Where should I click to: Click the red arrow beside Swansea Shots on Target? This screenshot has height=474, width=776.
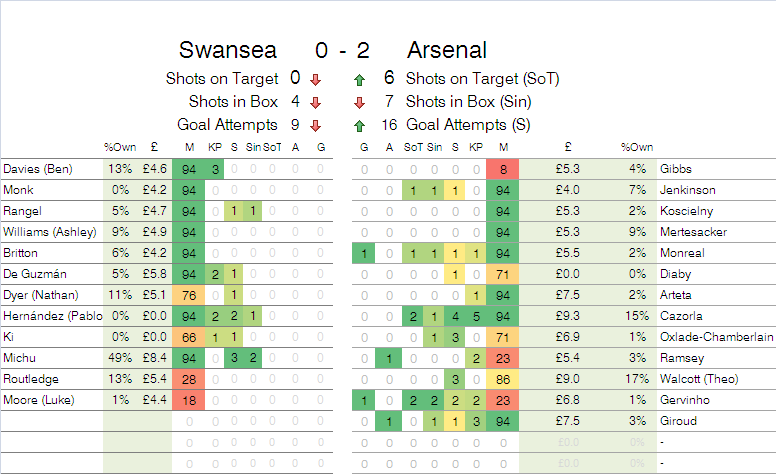coord(316,79)
